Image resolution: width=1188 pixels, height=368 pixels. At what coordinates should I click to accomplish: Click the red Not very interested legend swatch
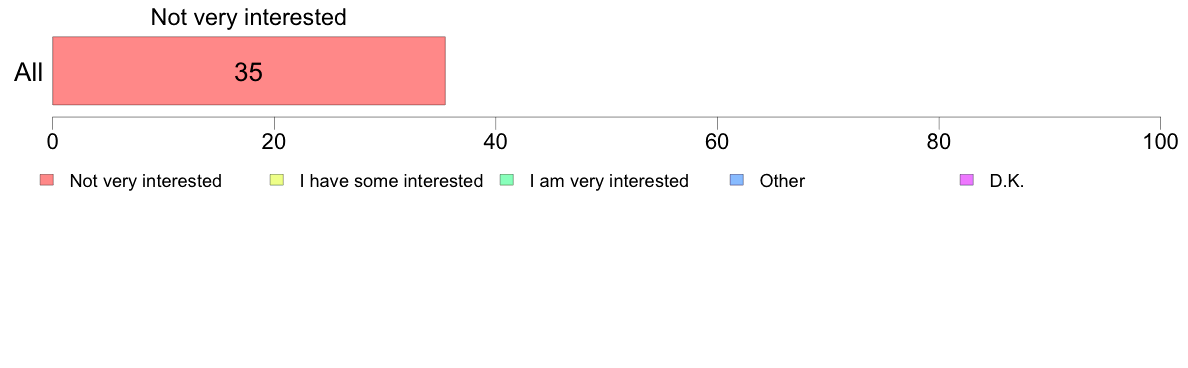(47, 180)
